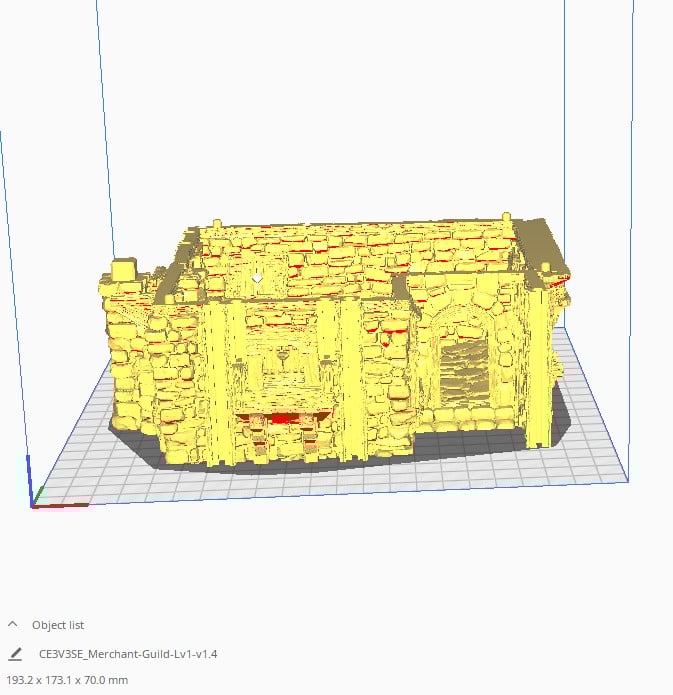Click the Object list label
The width and height of the screenshot is (673, 695).
coord(58,625)
